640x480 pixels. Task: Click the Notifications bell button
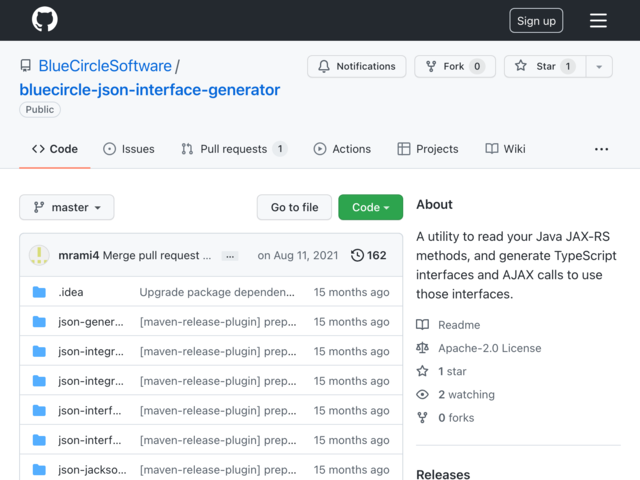357,66
